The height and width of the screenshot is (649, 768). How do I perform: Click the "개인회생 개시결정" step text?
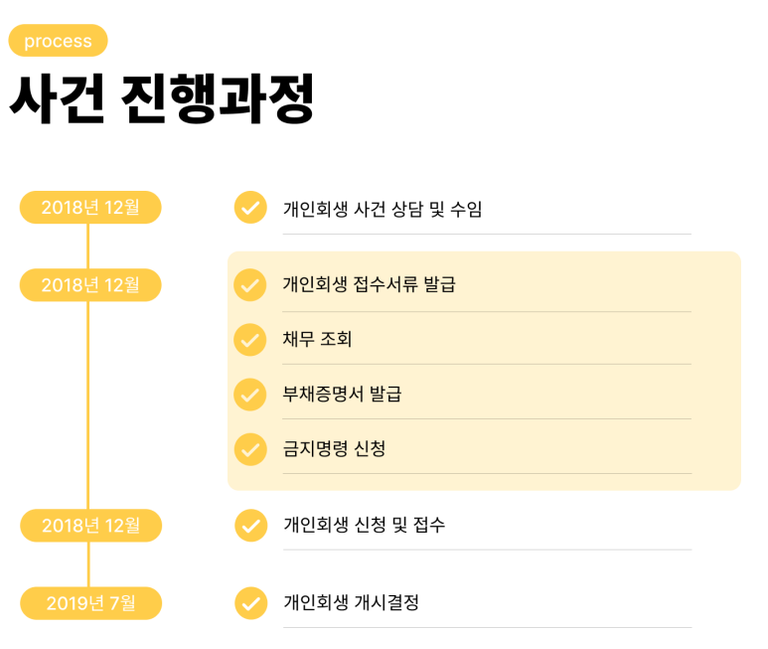coord(351,603)
